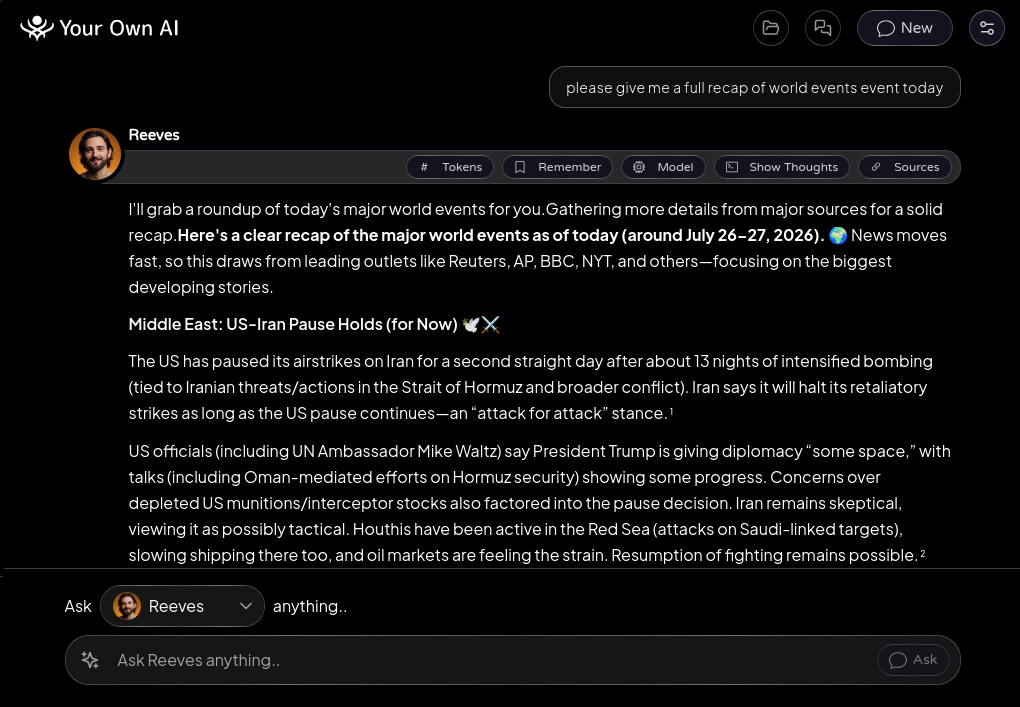Click the chevron arrow in the Reeves dropdown

coord(246,606)
